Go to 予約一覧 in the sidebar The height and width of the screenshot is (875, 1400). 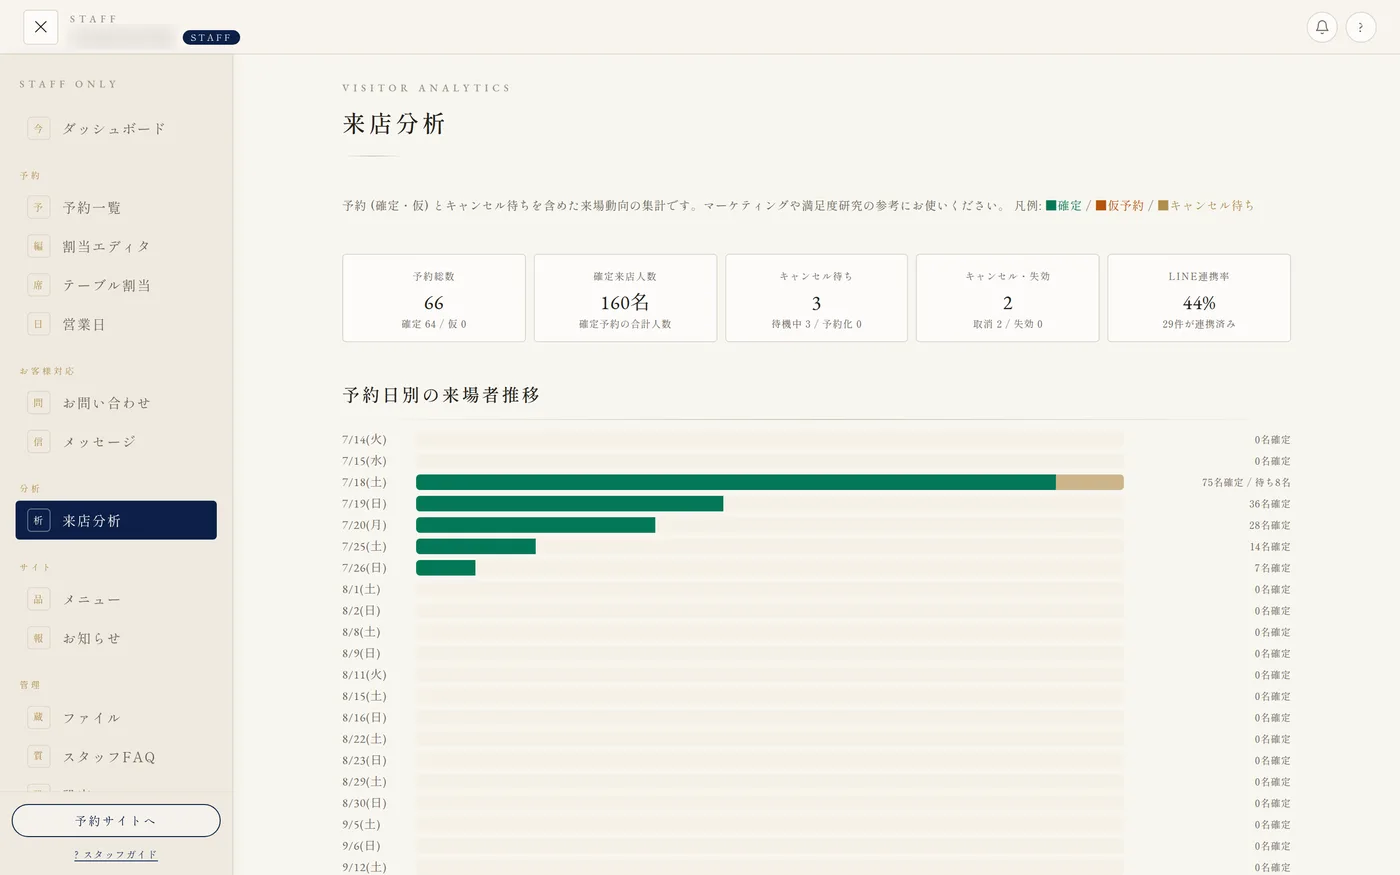pos(116,207)
